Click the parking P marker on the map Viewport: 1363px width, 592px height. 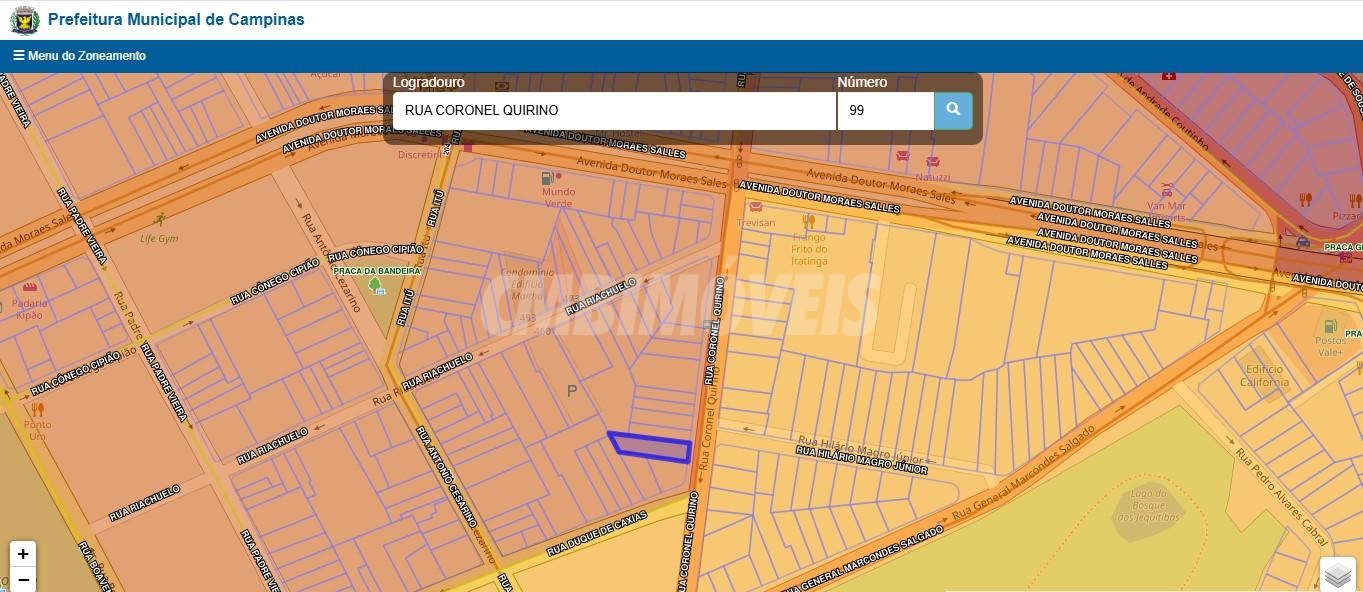click(x=572, y=391)
